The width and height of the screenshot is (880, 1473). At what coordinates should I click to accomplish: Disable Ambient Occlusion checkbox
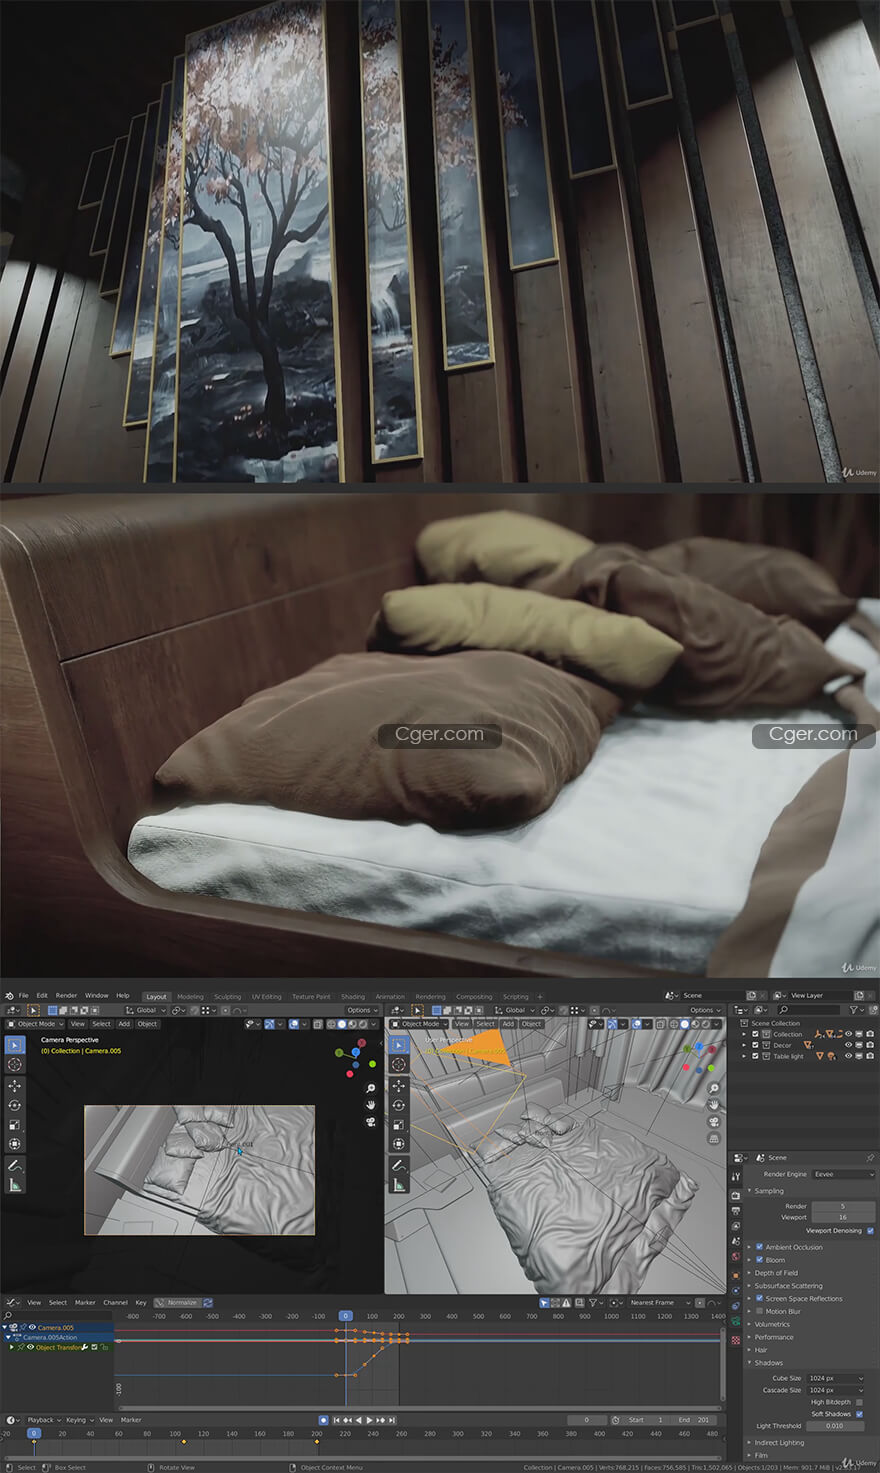(x=760, y=1247)
